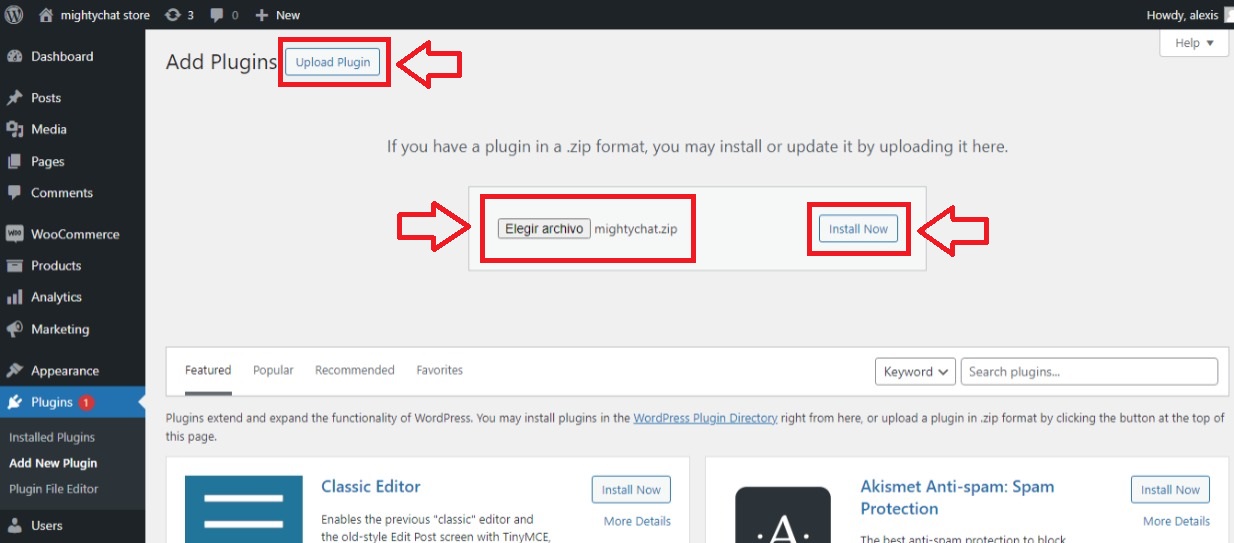Click the Plugins update count badge
Image resolution: width=1234 pixels, height=543 pixels.
click(x=86, y=402)
